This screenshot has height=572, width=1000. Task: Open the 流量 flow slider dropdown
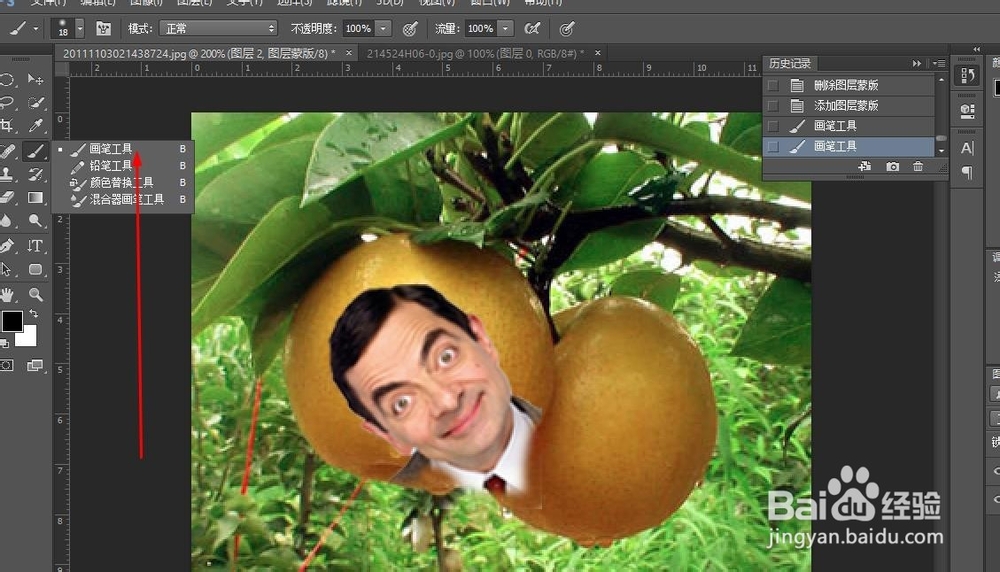505,29
